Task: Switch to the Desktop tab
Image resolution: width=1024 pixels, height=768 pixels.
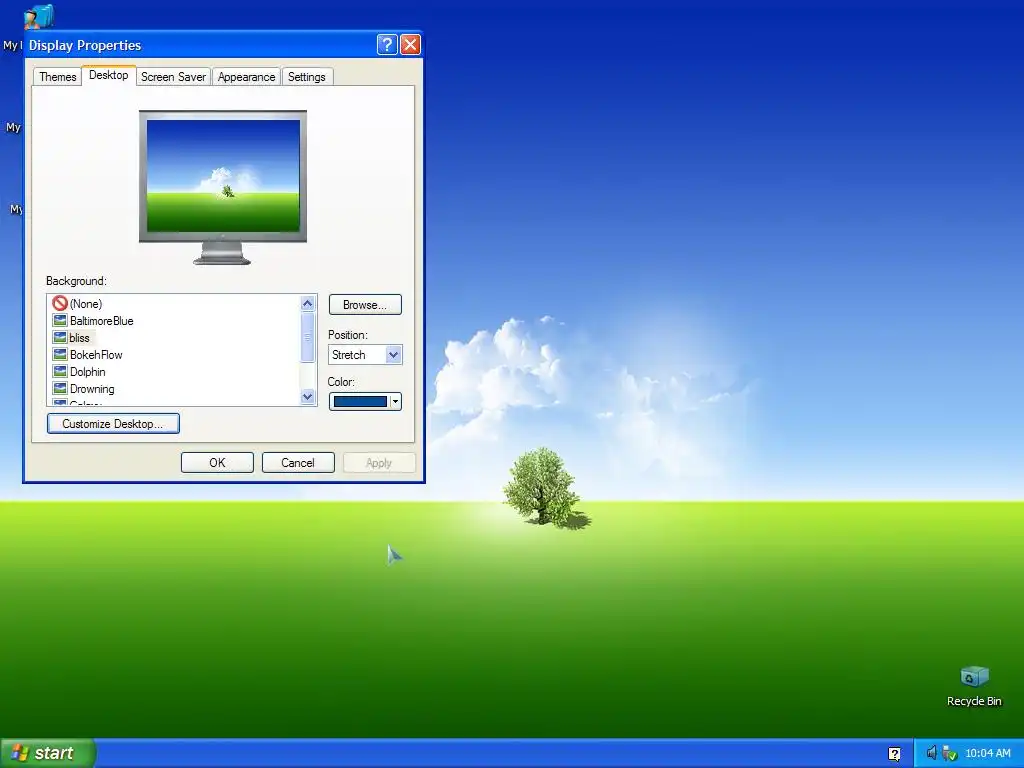Action: tap(108, 75)
